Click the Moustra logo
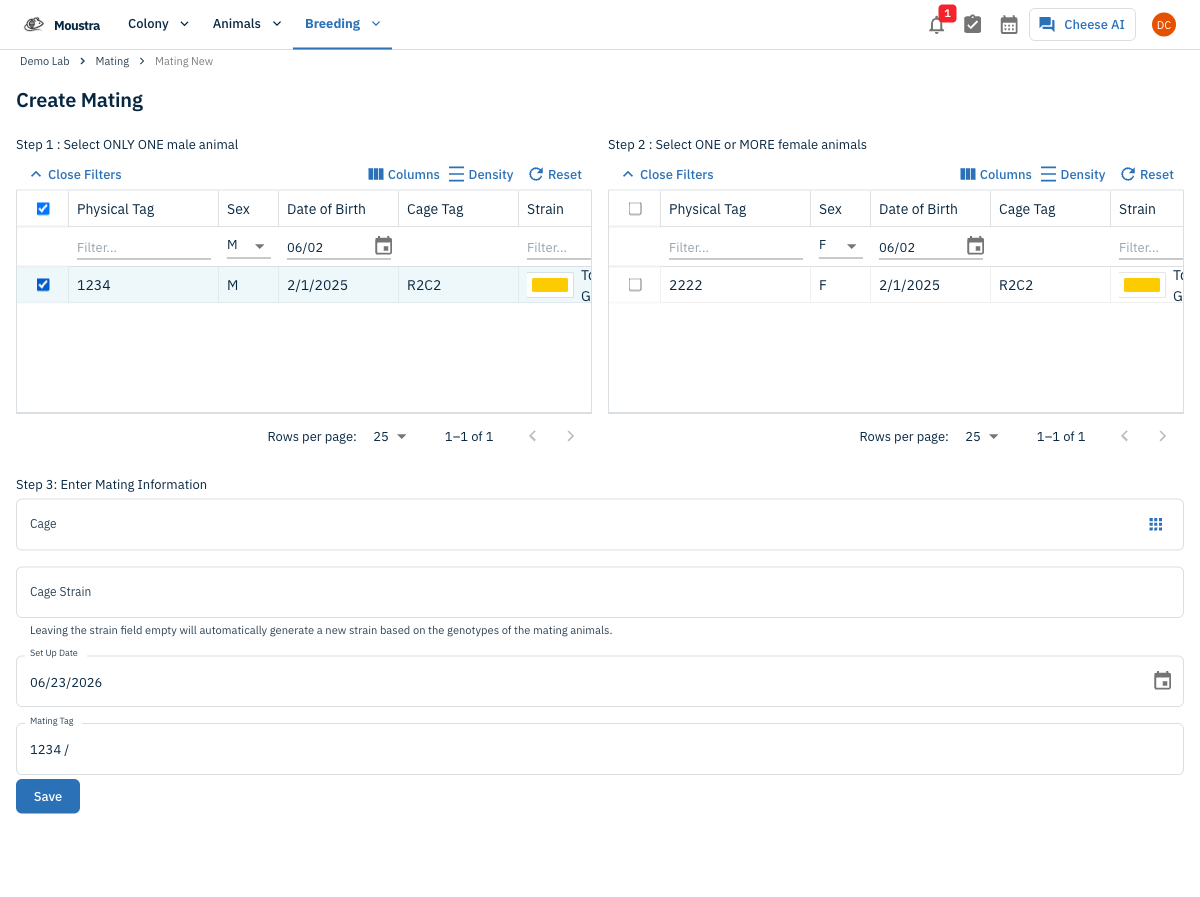Image resolution: width=1200 pixels, height=897 pixels. pyautogui.click(x=62, y=24)
